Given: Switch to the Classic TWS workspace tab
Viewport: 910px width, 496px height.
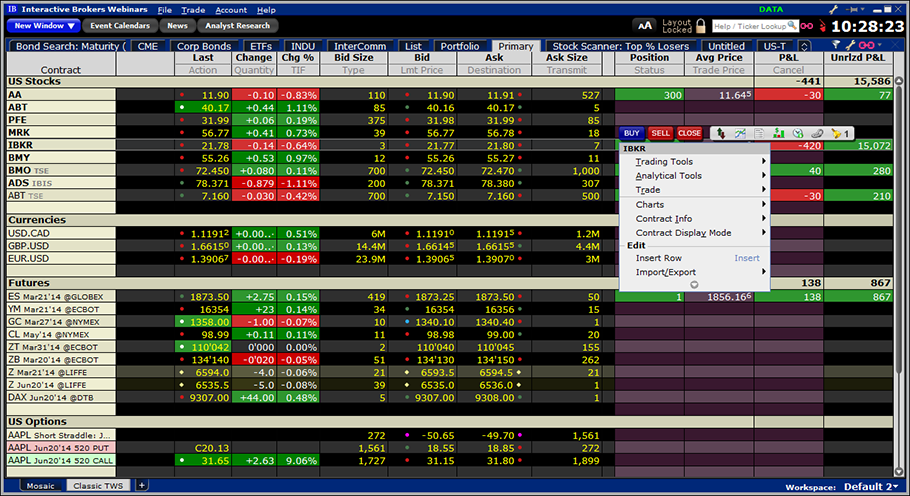Looking at the screenshot, I should 98,486.
